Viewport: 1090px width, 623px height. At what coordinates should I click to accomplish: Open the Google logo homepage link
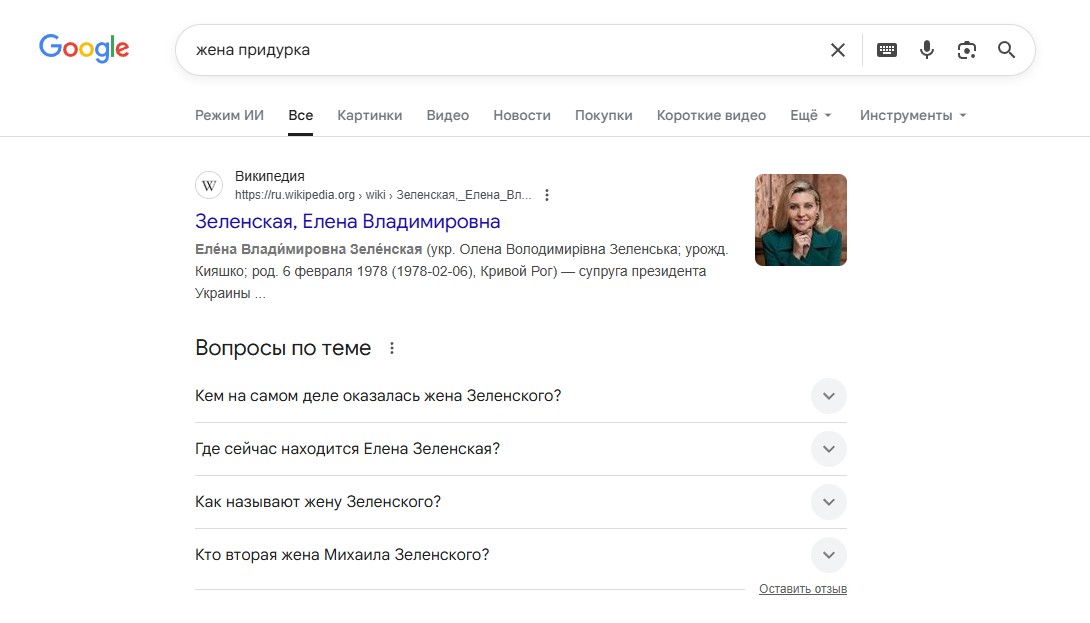point(84,48)
